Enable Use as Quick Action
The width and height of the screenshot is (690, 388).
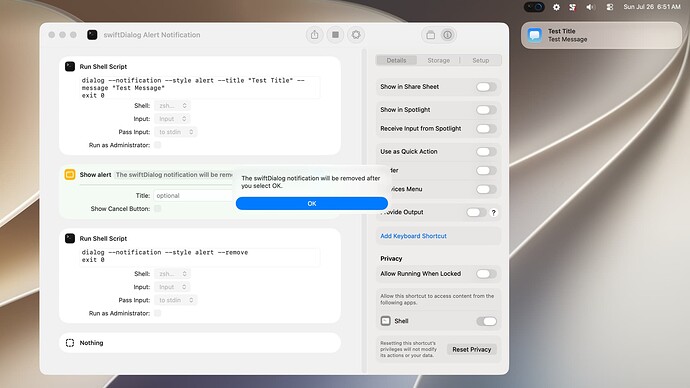(x=486, y=152)
